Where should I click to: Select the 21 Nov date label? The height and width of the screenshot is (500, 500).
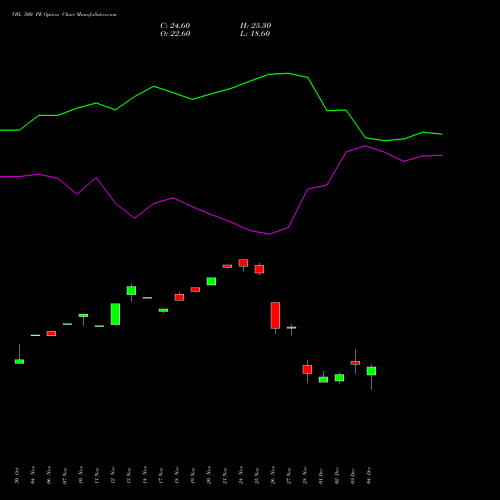click(225, 476)
